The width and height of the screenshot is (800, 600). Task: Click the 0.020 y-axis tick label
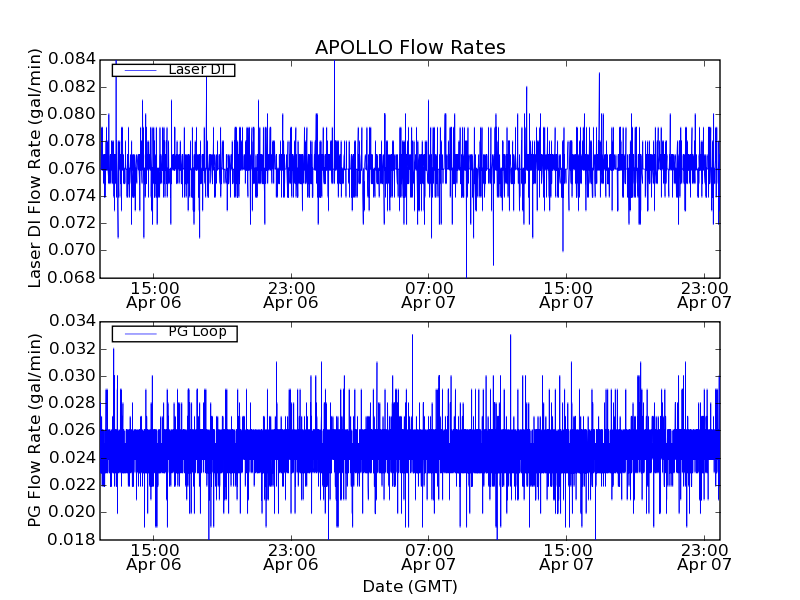72,512
